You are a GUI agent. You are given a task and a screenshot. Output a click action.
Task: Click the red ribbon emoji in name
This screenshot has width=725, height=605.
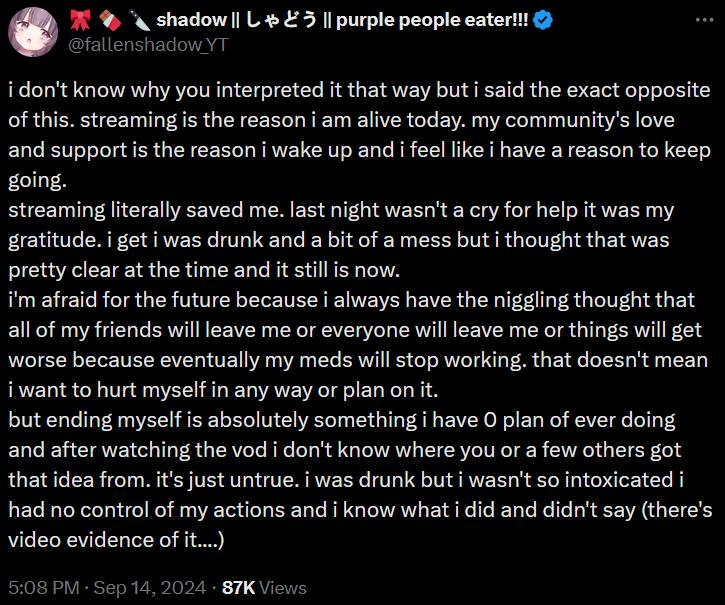80,19
